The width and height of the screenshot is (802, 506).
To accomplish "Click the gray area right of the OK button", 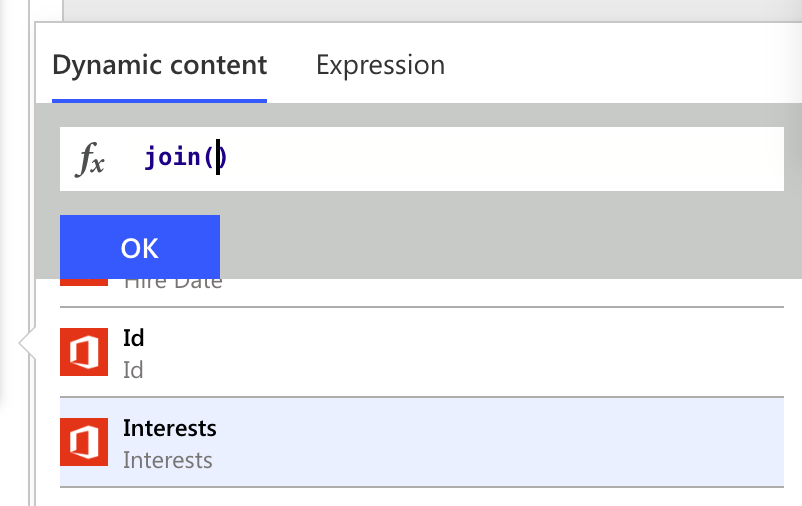I will pyautogui.click(x=500, y=245).
